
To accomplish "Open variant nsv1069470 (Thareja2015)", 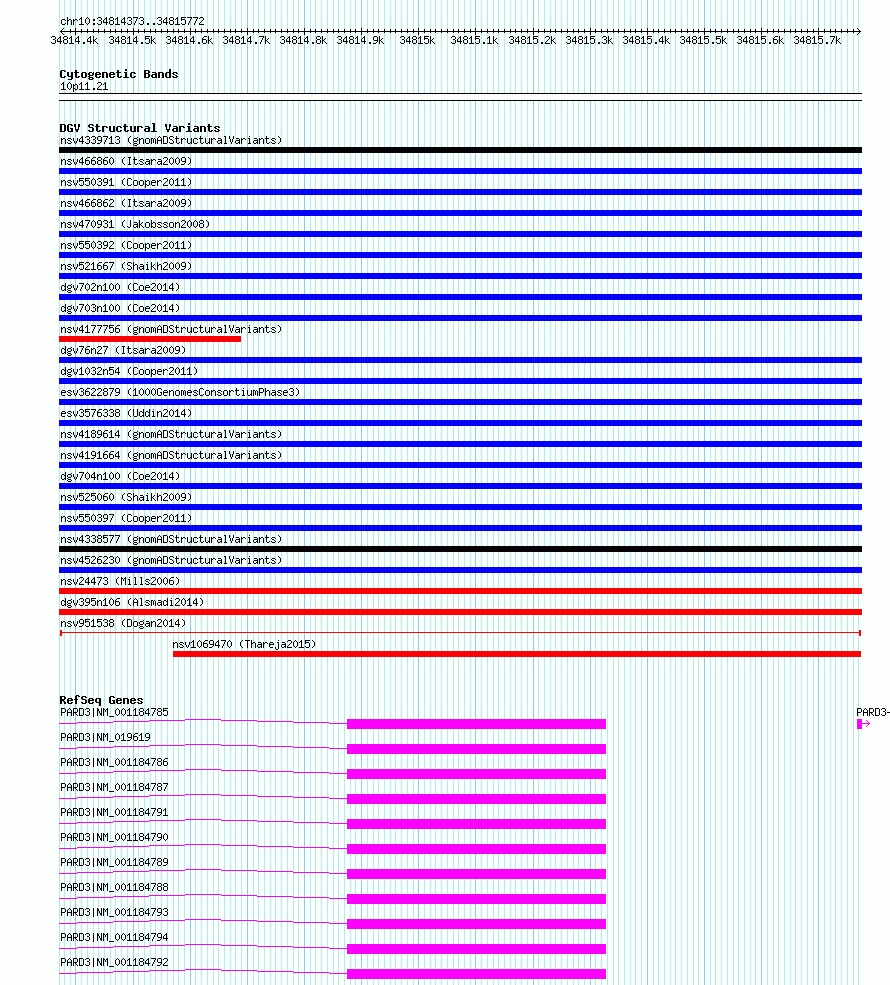I will (x=244, y=645).
